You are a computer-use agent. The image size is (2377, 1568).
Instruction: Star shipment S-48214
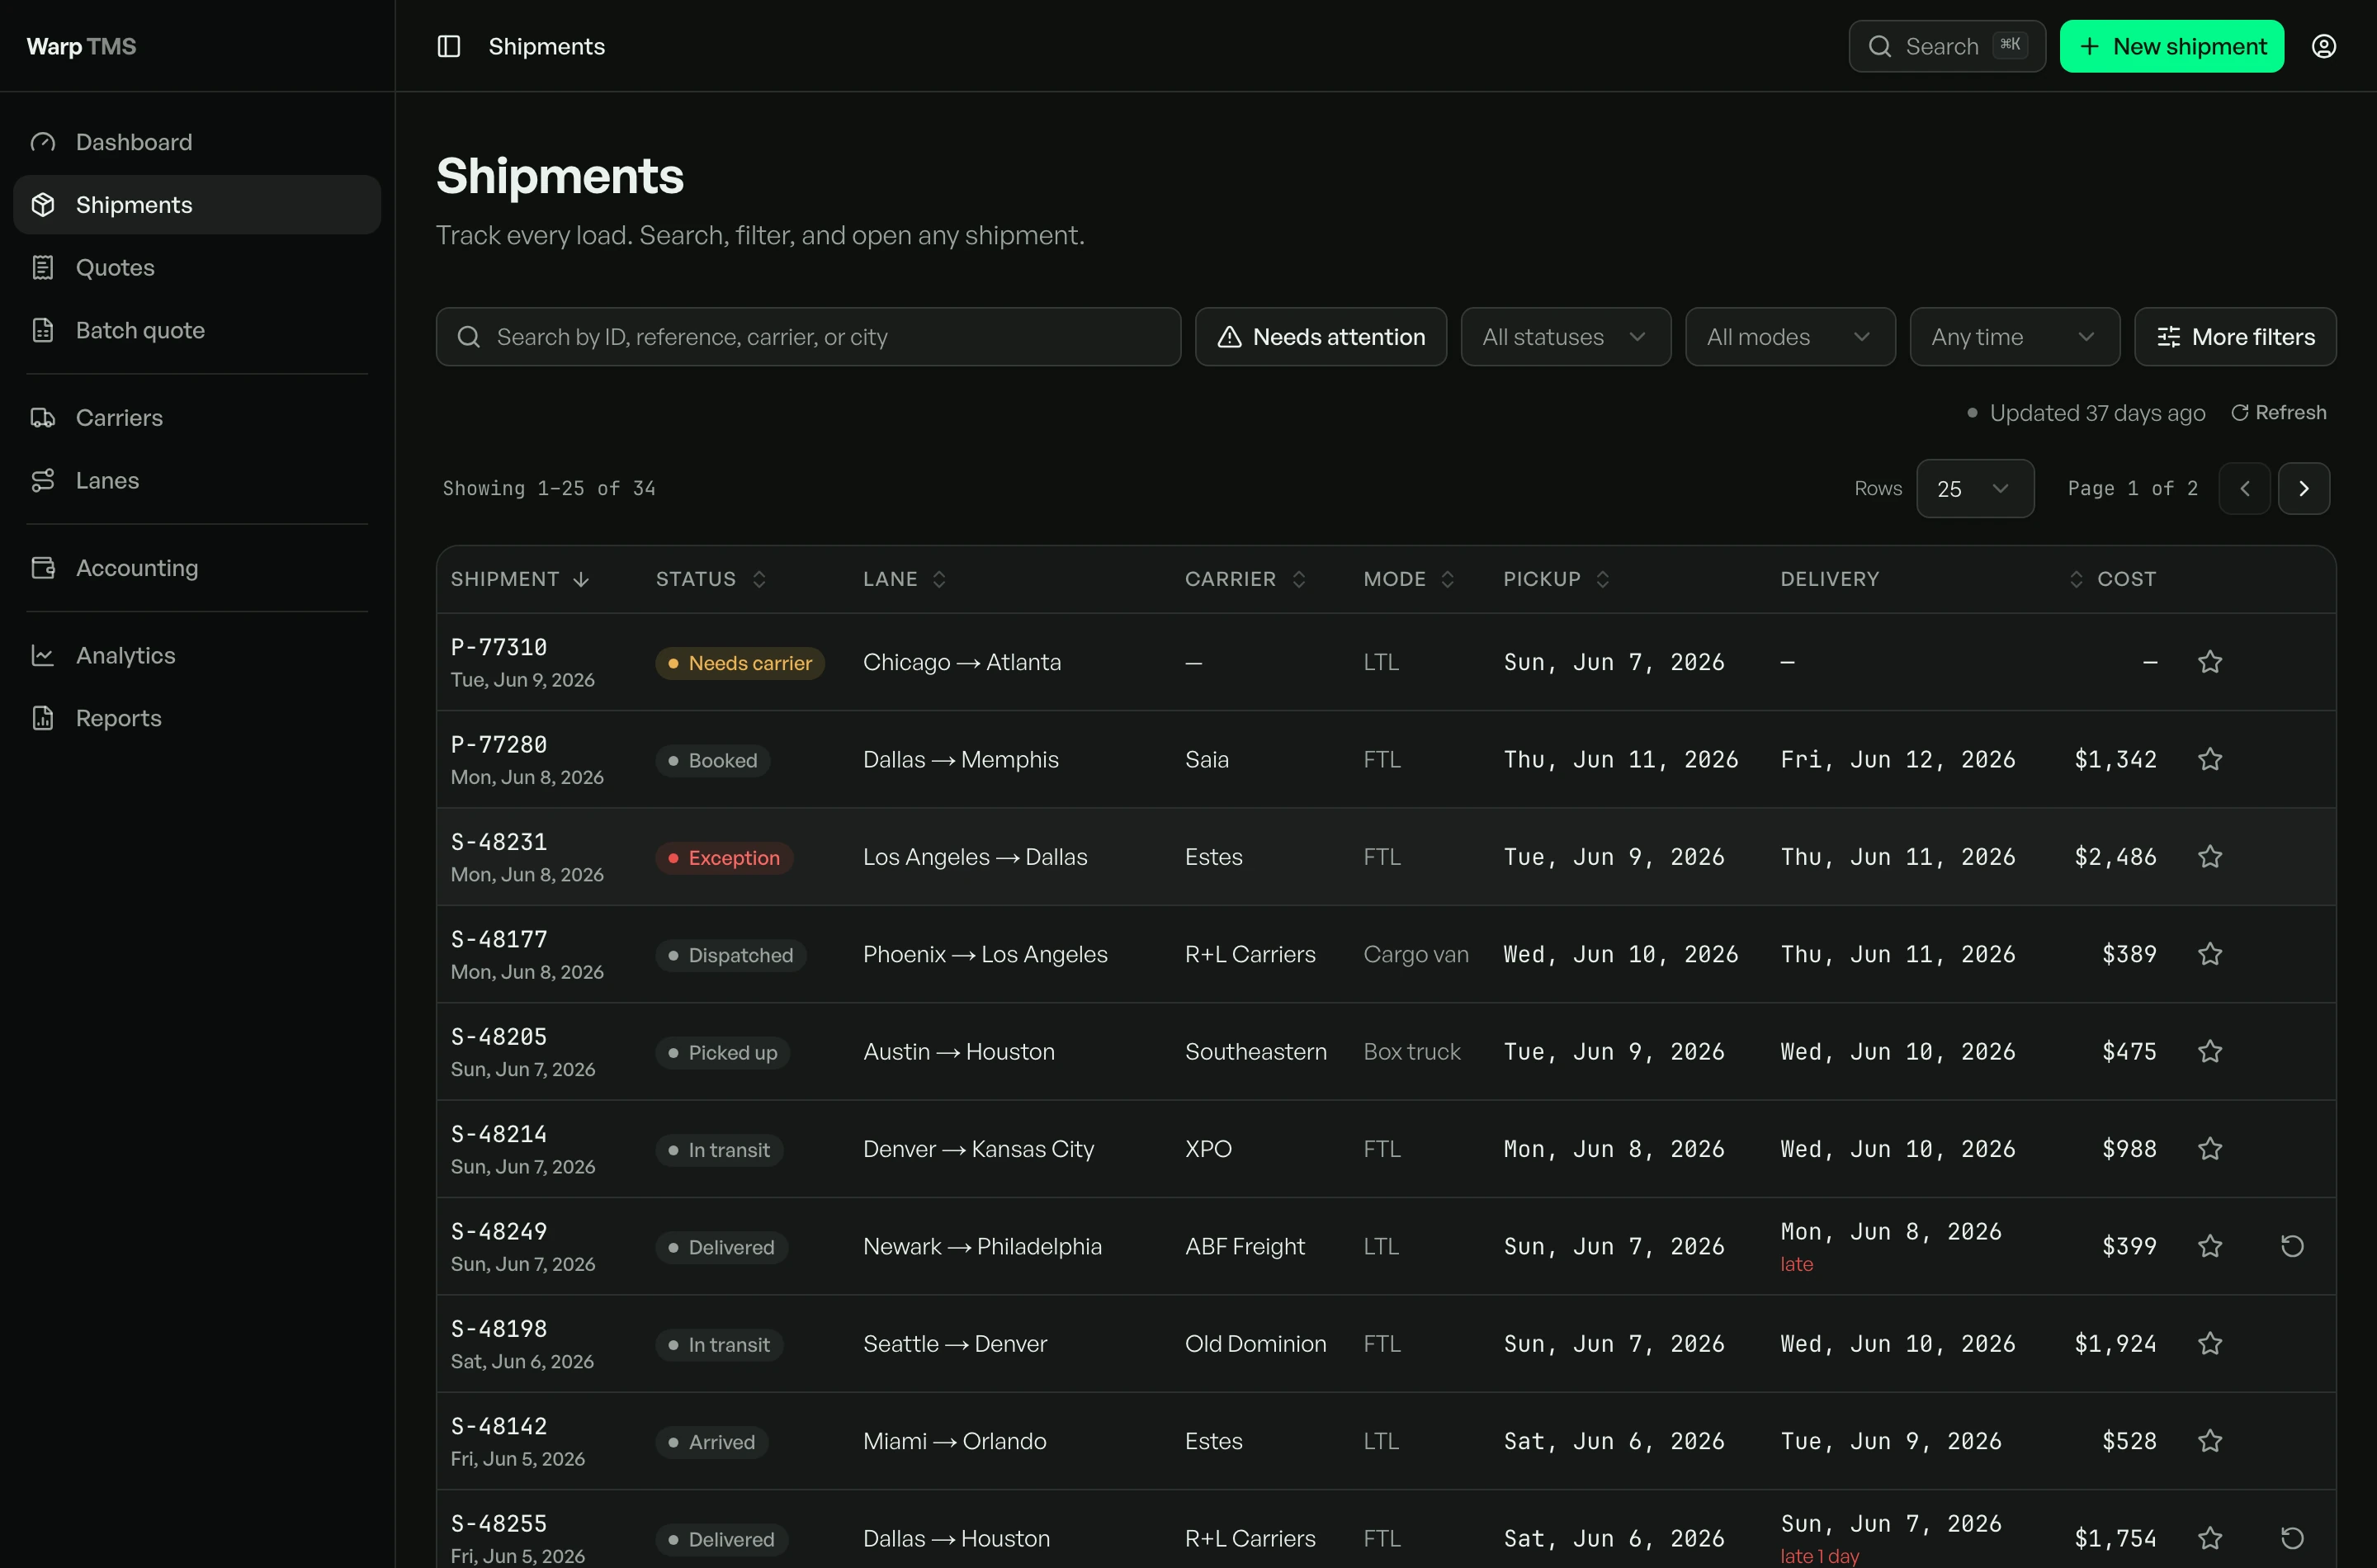[2210, 1149]
